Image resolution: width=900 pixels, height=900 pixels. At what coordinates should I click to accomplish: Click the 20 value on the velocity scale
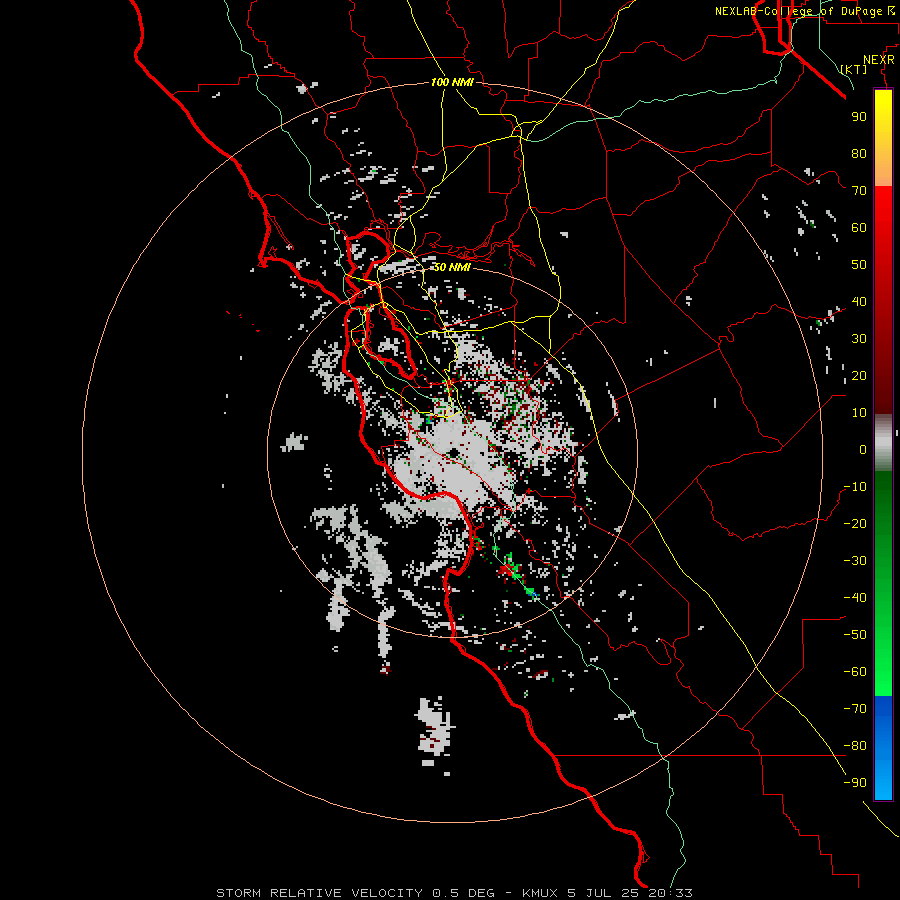(859, 376)
